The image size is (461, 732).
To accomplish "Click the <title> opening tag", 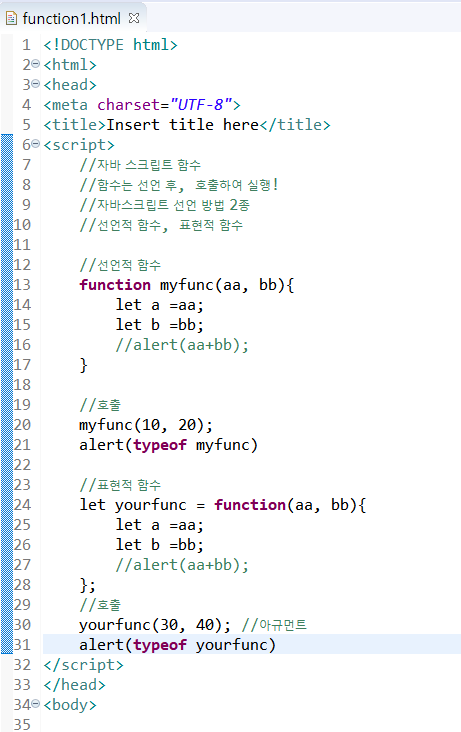I will tap(75, 125).
